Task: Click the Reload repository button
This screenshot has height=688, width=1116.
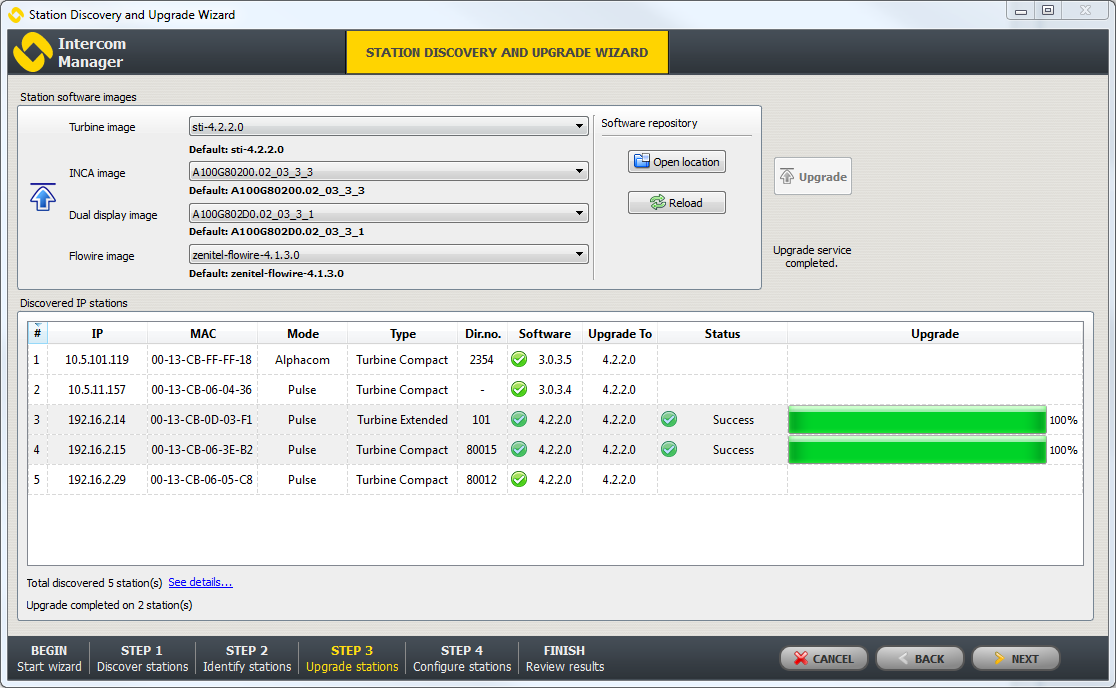Action: pyautogui.click(x=676, y=203)
